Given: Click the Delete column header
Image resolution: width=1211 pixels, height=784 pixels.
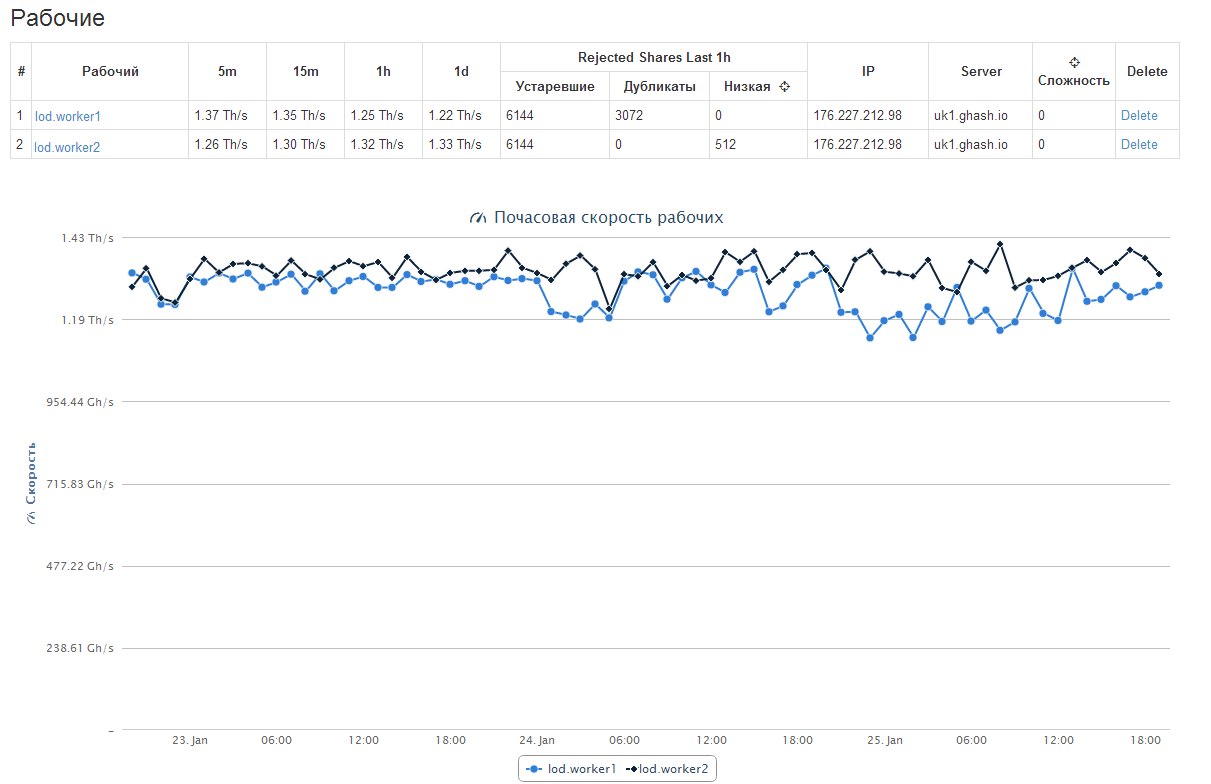Looking at the screenshot, I should click(1147, 72).
